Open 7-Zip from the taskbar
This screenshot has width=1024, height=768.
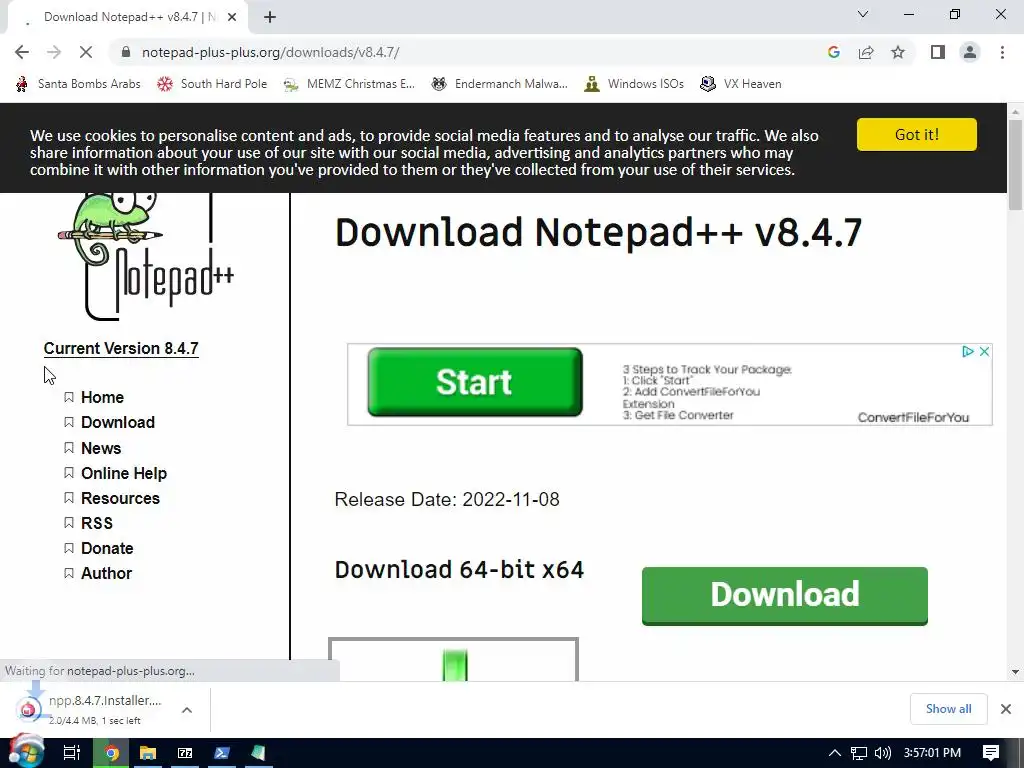pyautogui.click(x=185, y=753)
